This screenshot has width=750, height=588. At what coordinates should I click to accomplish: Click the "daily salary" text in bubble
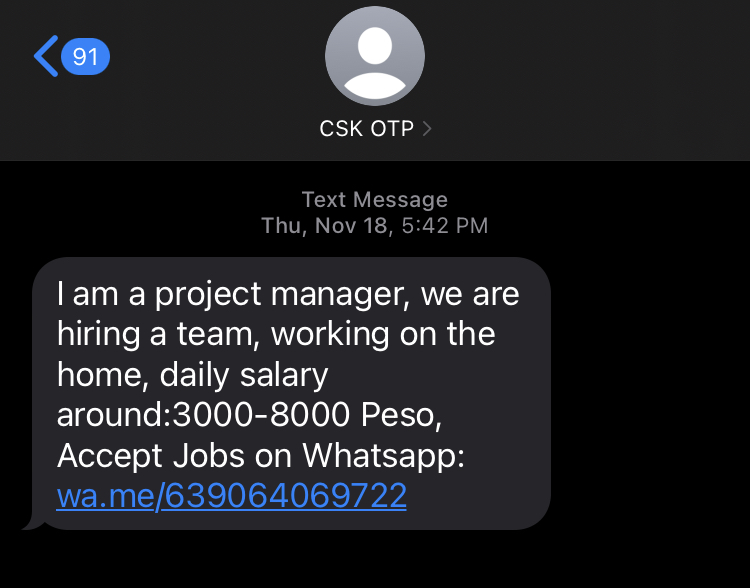(244, 374)
